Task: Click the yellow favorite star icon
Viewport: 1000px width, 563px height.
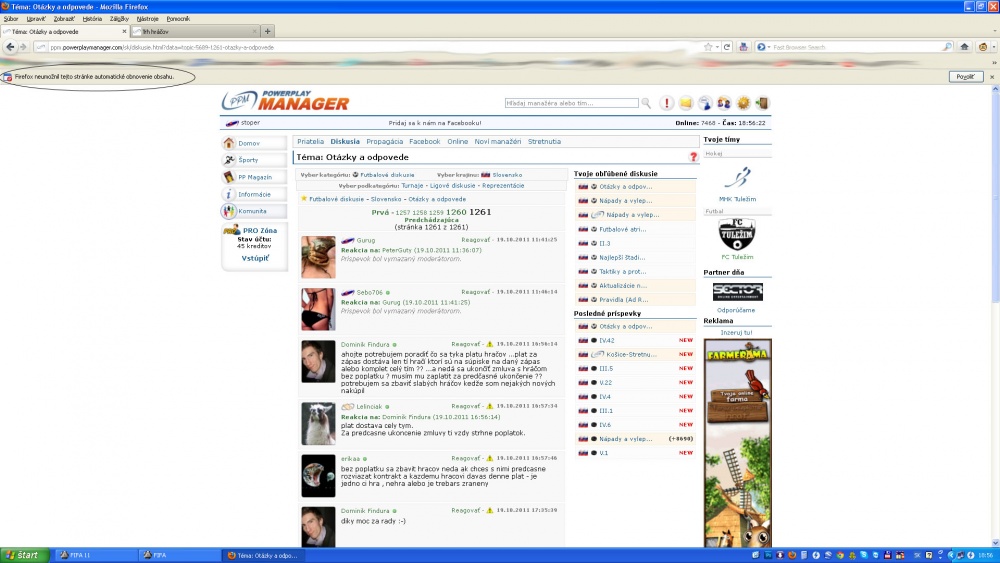Action: click(304, 199)
